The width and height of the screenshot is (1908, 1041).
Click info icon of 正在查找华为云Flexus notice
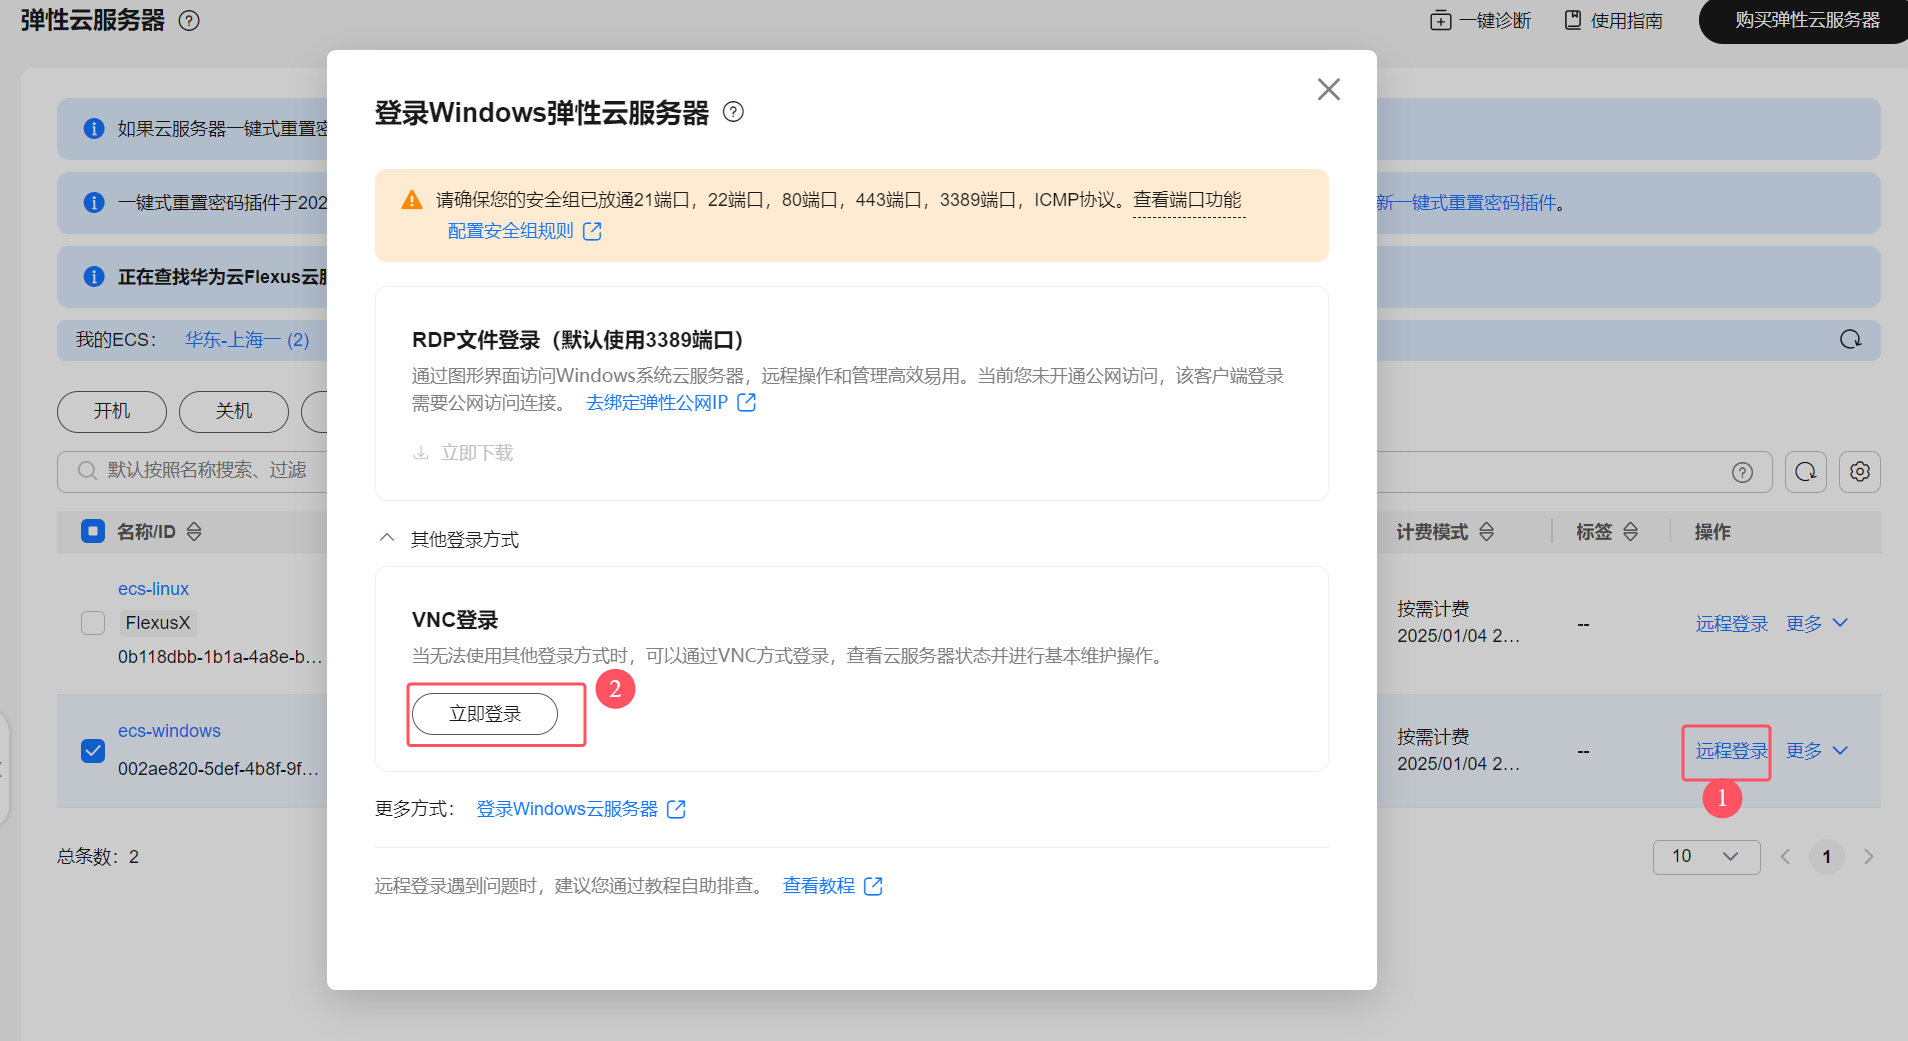94,277
